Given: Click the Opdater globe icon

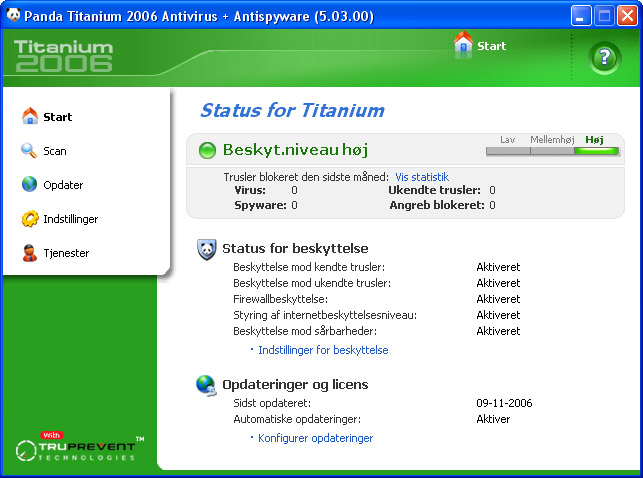Looking at the screenshot, I should [x=29, y=185].
